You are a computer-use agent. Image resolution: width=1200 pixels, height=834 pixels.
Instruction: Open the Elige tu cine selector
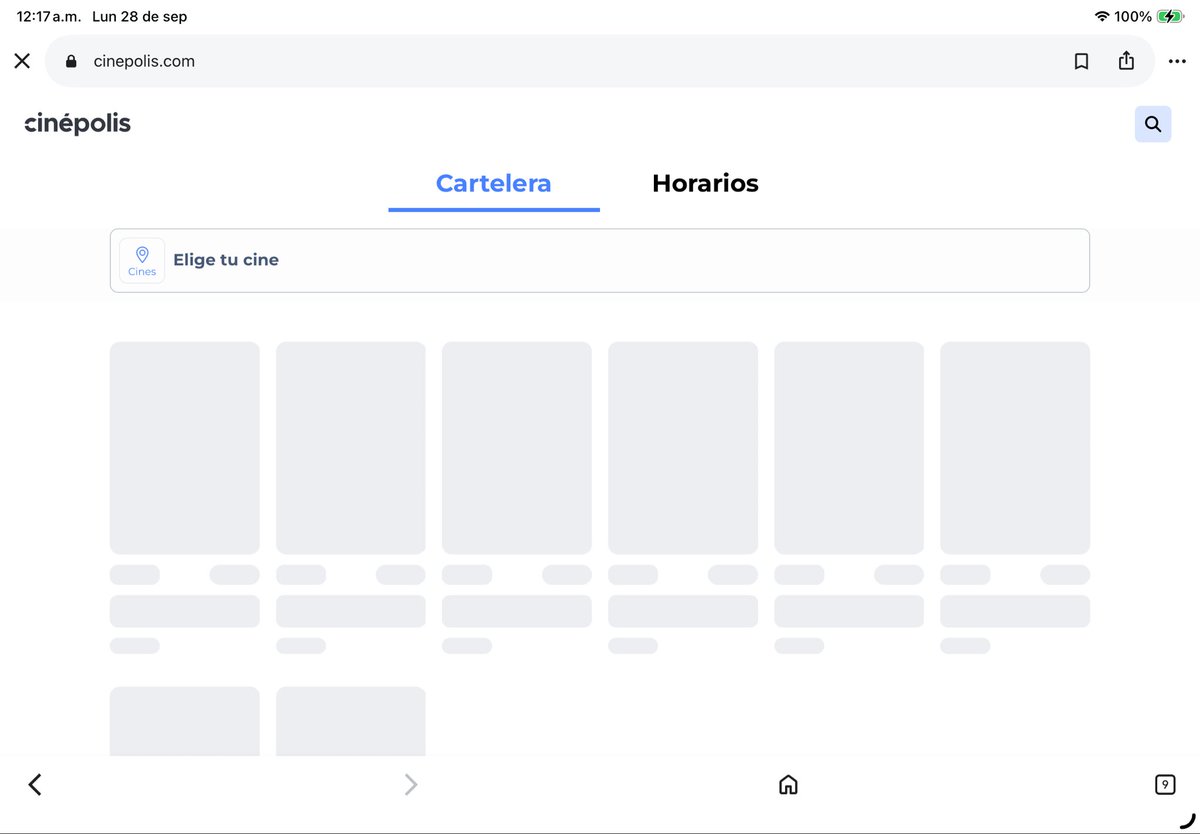click(x=600, y=260)
